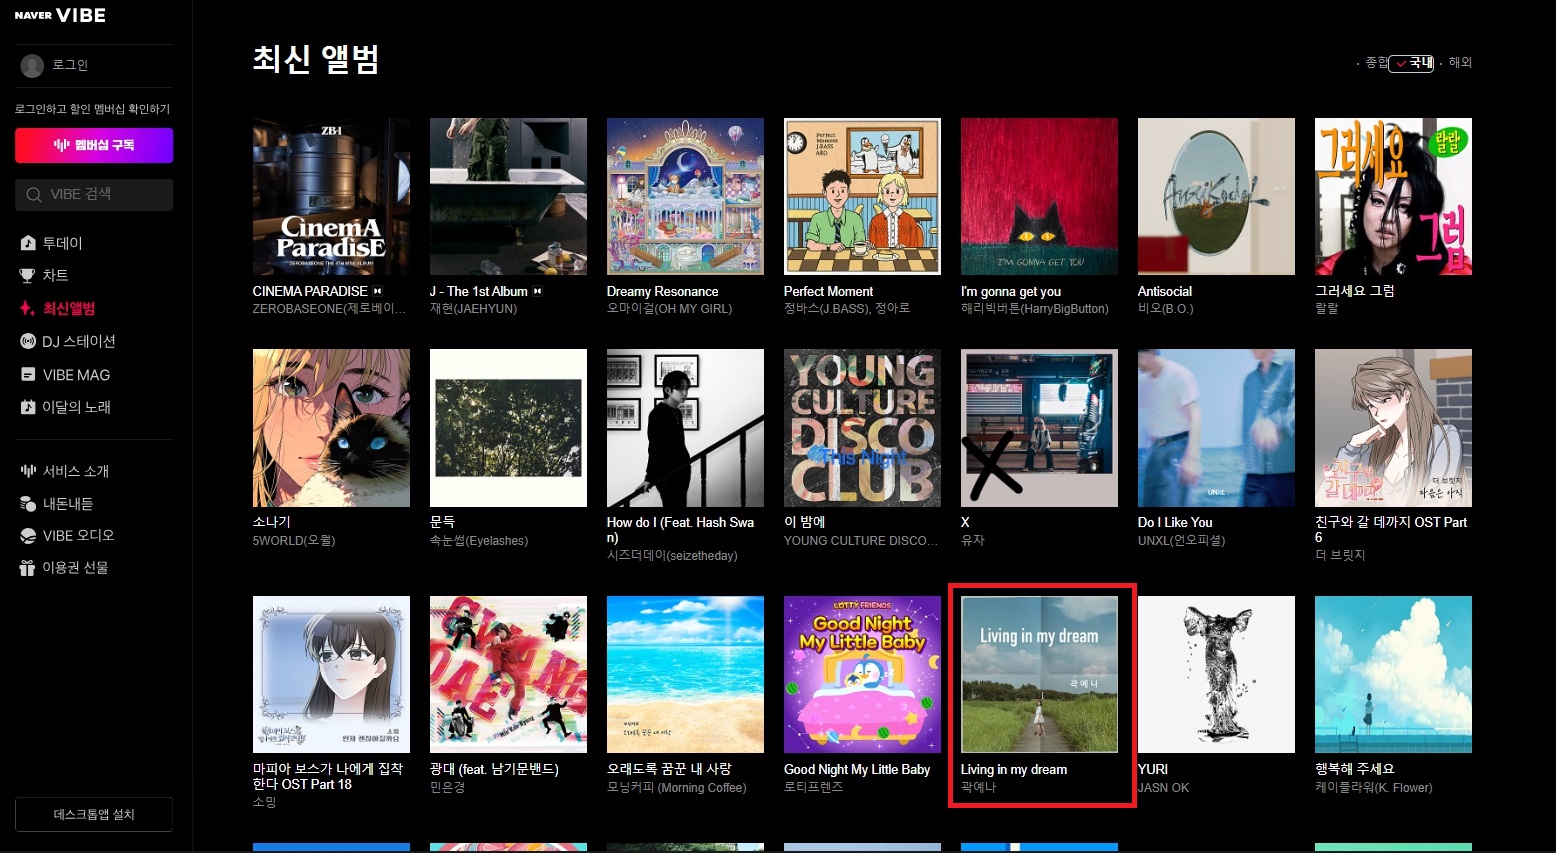Image resolution: width=1556 pixels, height=853 pixels.
Task: Click artist name 해리빅버튼(HarryBigButton)
Action: 1035,309
